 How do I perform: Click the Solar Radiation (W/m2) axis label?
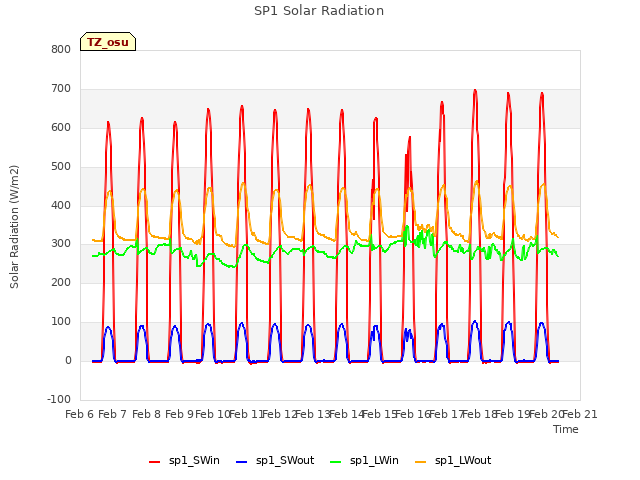click(x=14, y=227)
